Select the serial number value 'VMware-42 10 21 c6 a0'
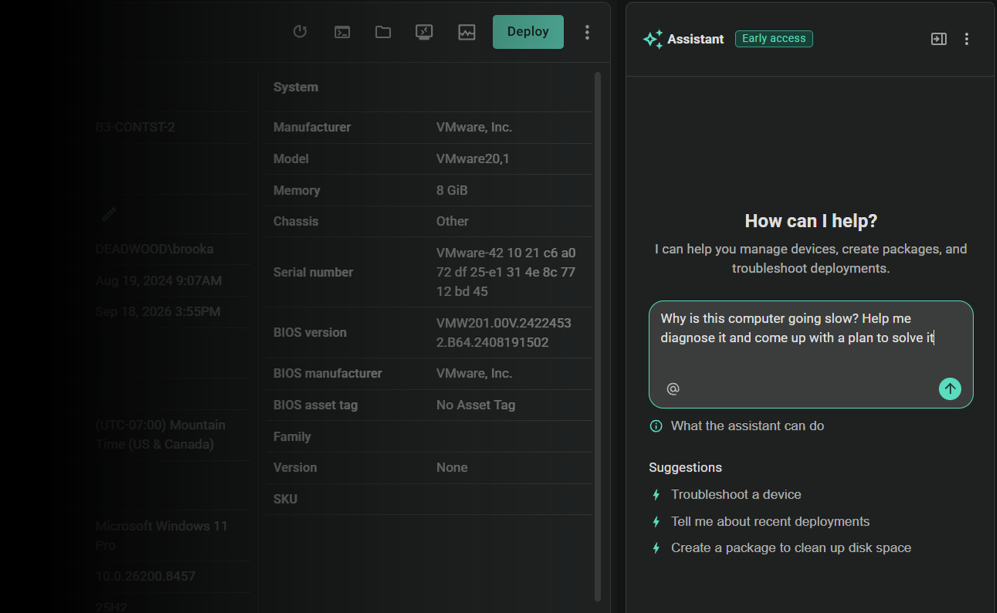The width and height of the screenshot is (997, 613). pyautogui.click(x=505, y=252)
